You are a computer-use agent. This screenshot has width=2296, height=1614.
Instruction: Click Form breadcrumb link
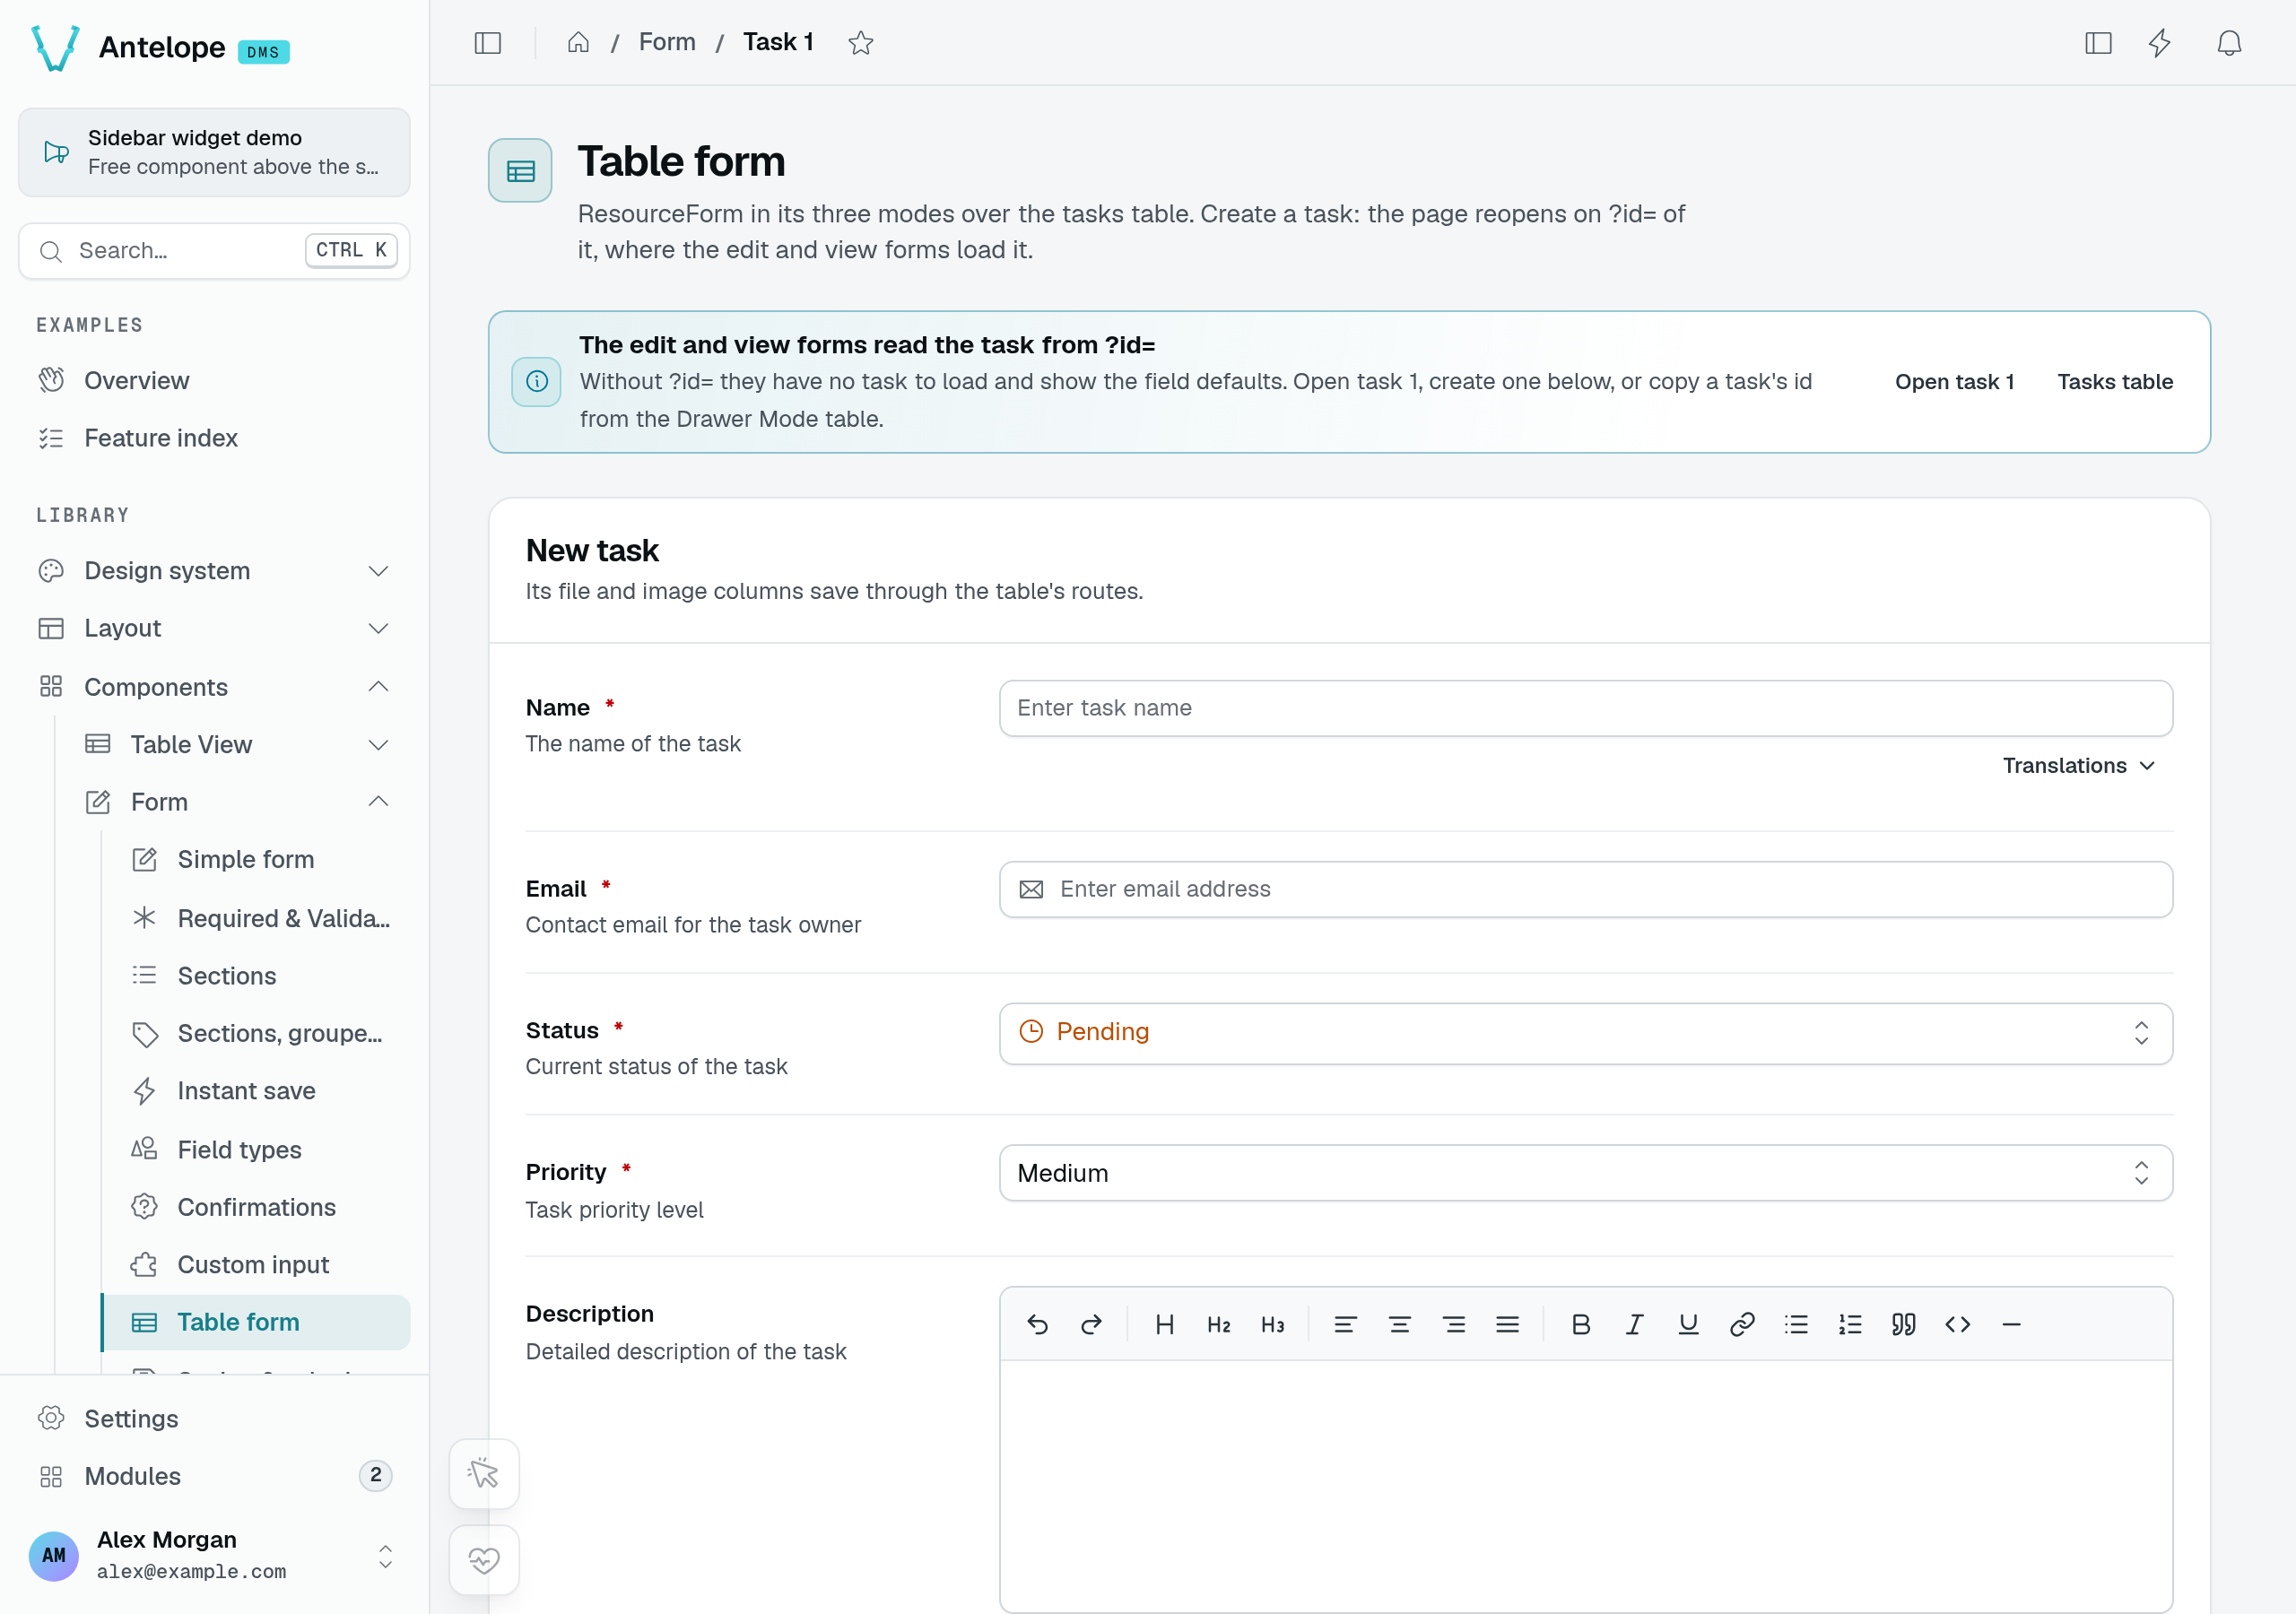point(667,42)
